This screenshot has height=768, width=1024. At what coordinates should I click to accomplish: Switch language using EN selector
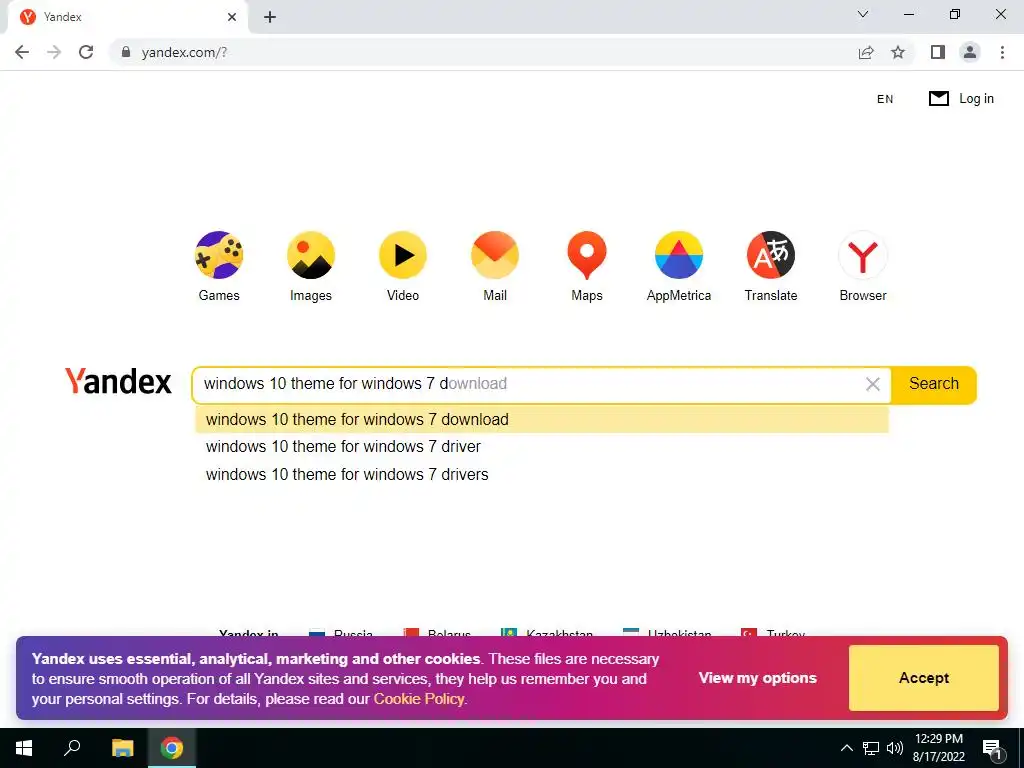click(x=885, y=99)
